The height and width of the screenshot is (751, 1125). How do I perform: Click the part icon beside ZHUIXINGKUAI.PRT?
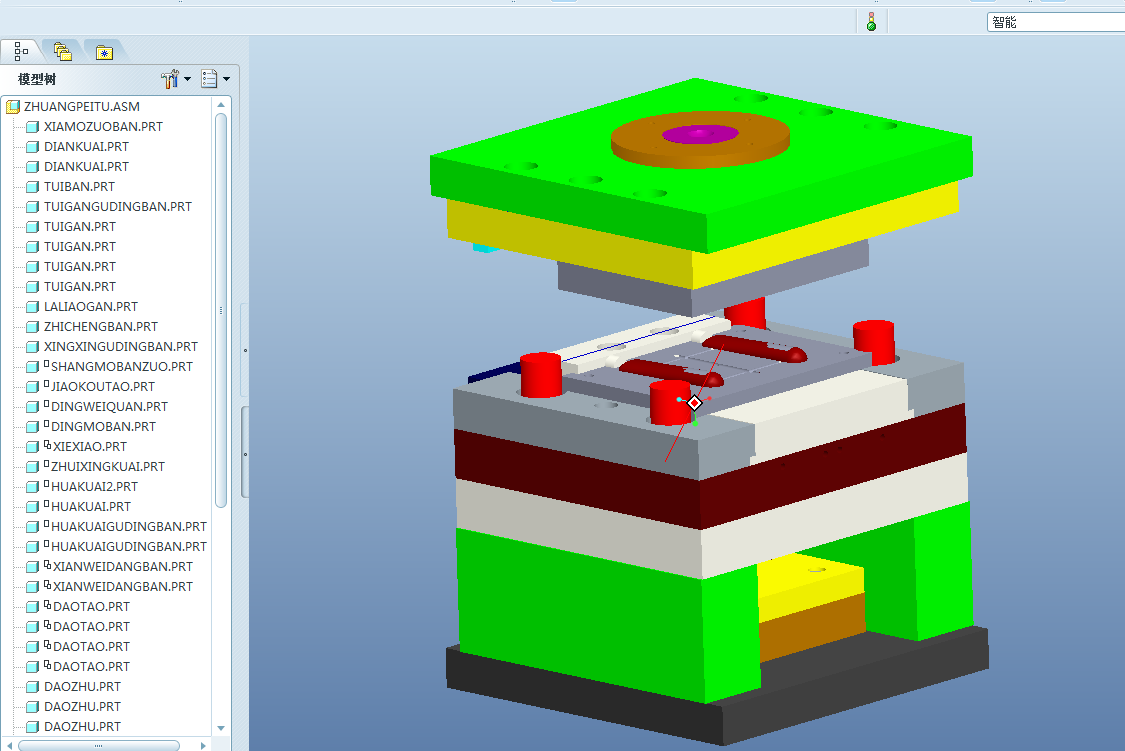tap(32, 467)
